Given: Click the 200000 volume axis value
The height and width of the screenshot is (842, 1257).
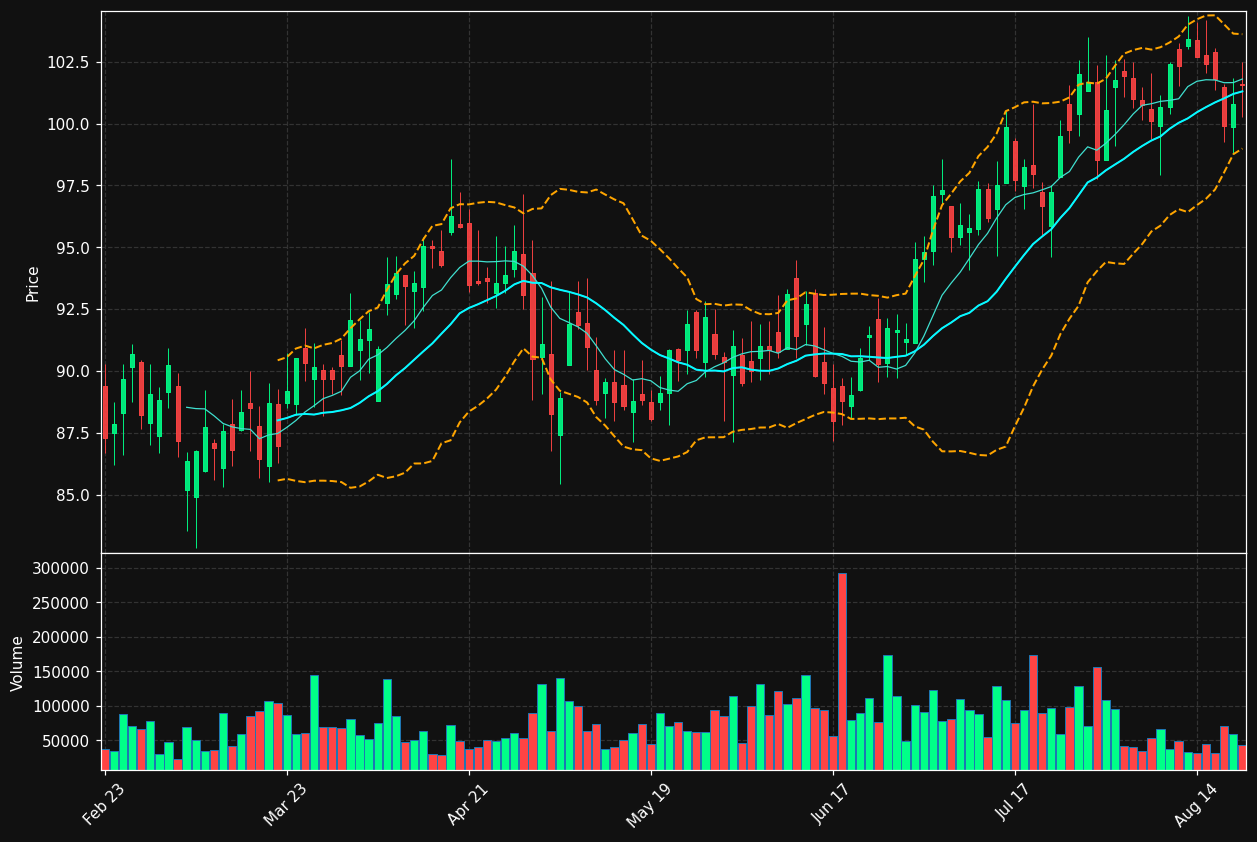Looking at the screenshot, I should click(x=62, y=638).
